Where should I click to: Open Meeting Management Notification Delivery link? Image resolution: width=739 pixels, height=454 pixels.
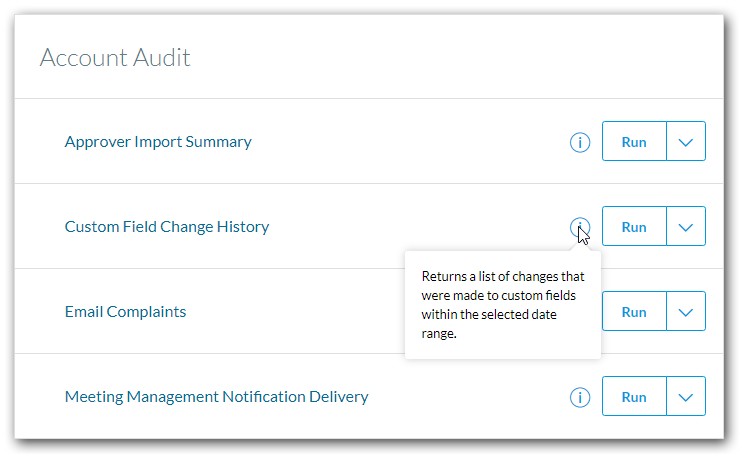click(x=216, y=397)
